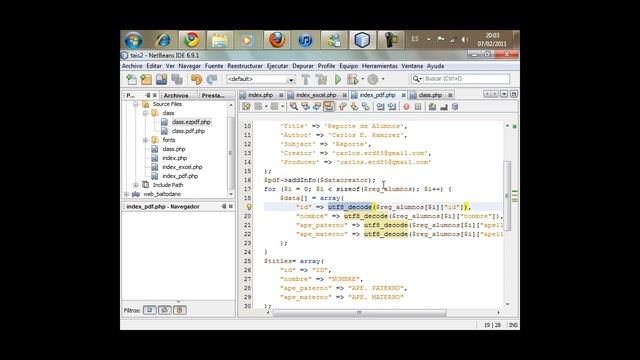
Task: Click the Redo arrow icon
Action: [211, 79]
